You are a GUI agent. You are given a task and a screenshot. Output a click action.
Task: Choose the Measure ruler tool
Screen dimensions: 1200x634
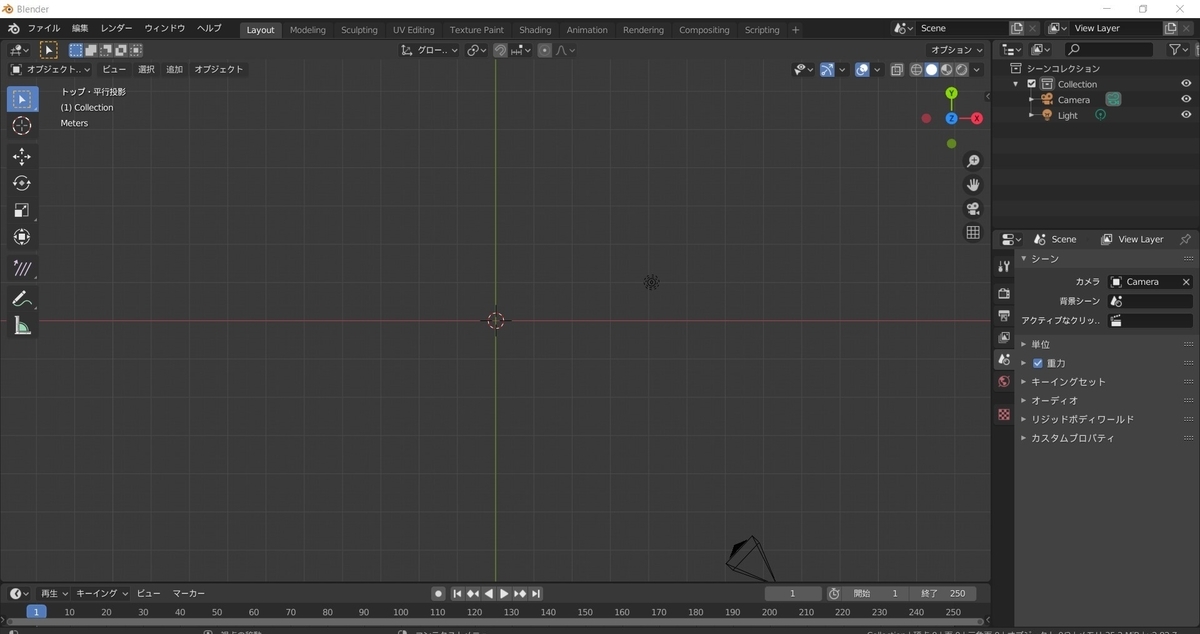(22, 326)
